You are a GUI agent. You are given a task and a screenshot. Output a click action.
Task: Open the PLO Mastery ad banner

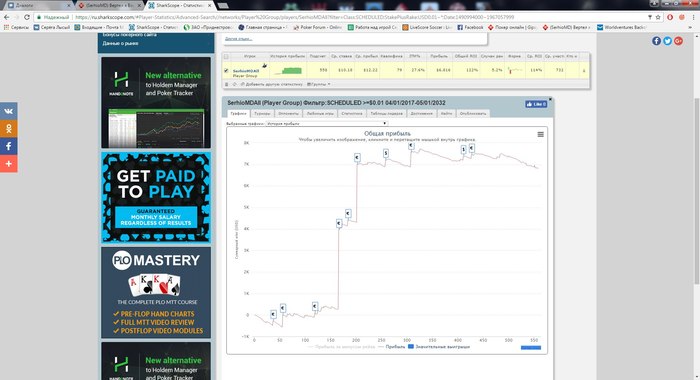click(156, 292)
